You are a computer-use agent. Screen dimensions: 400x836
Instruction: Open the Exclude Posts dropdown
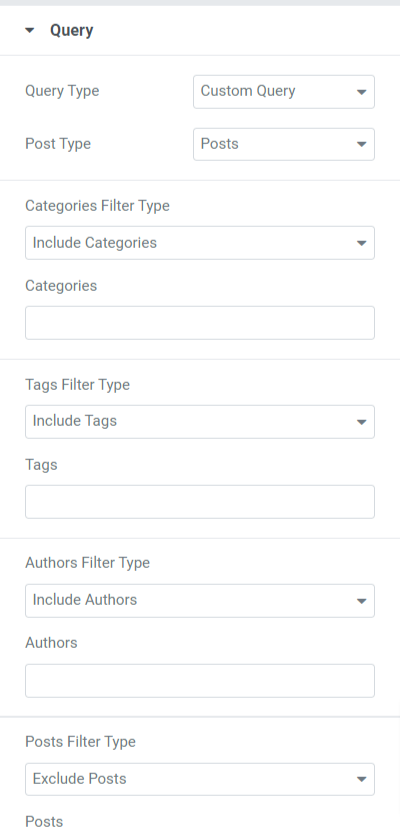(x=200, y=779)
